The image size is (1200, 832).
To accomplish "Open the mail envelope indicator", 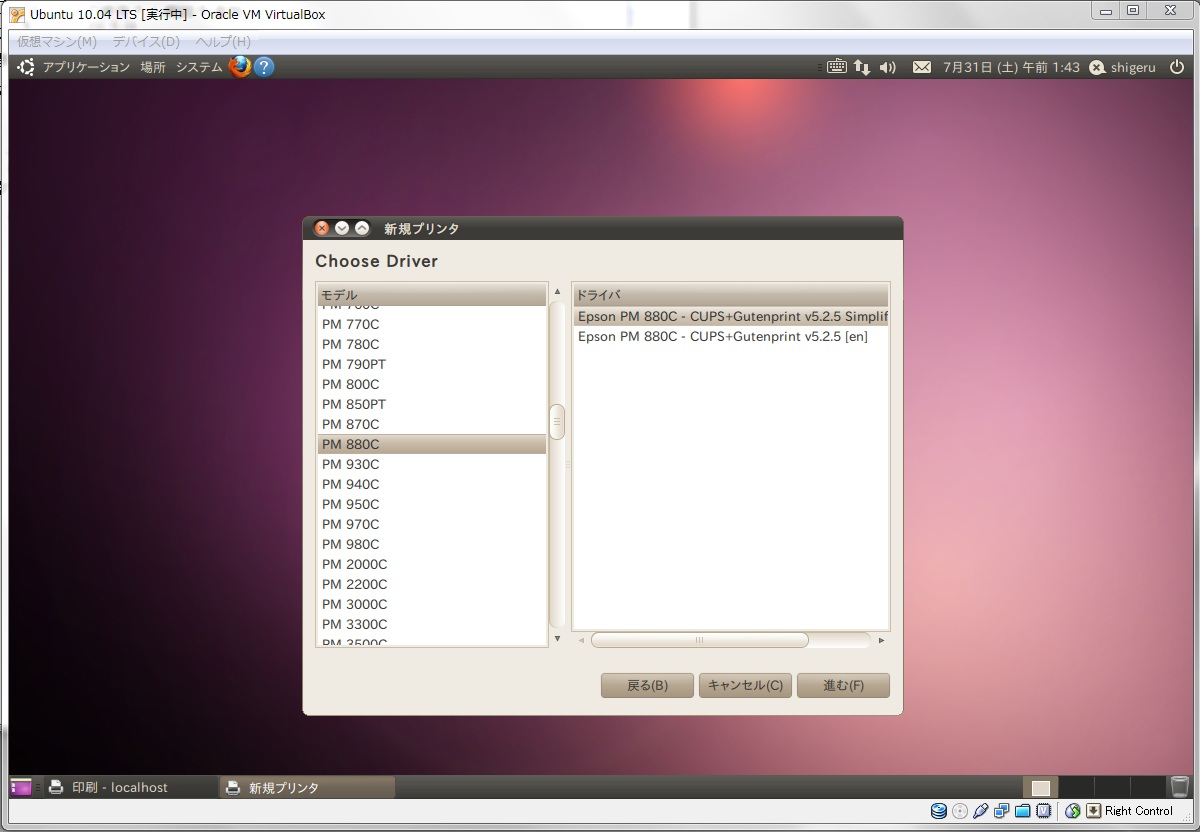I will 922,67.
